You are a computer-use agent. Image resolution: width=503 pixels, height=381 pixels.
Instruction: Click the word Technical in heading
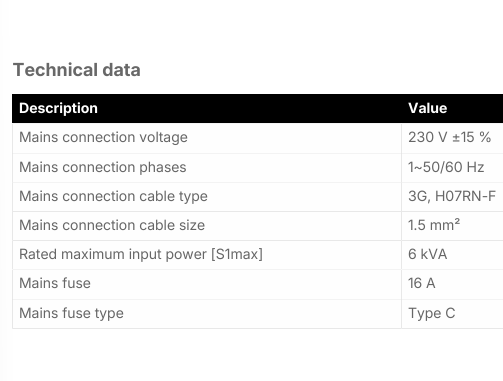(x=56, y=70)
